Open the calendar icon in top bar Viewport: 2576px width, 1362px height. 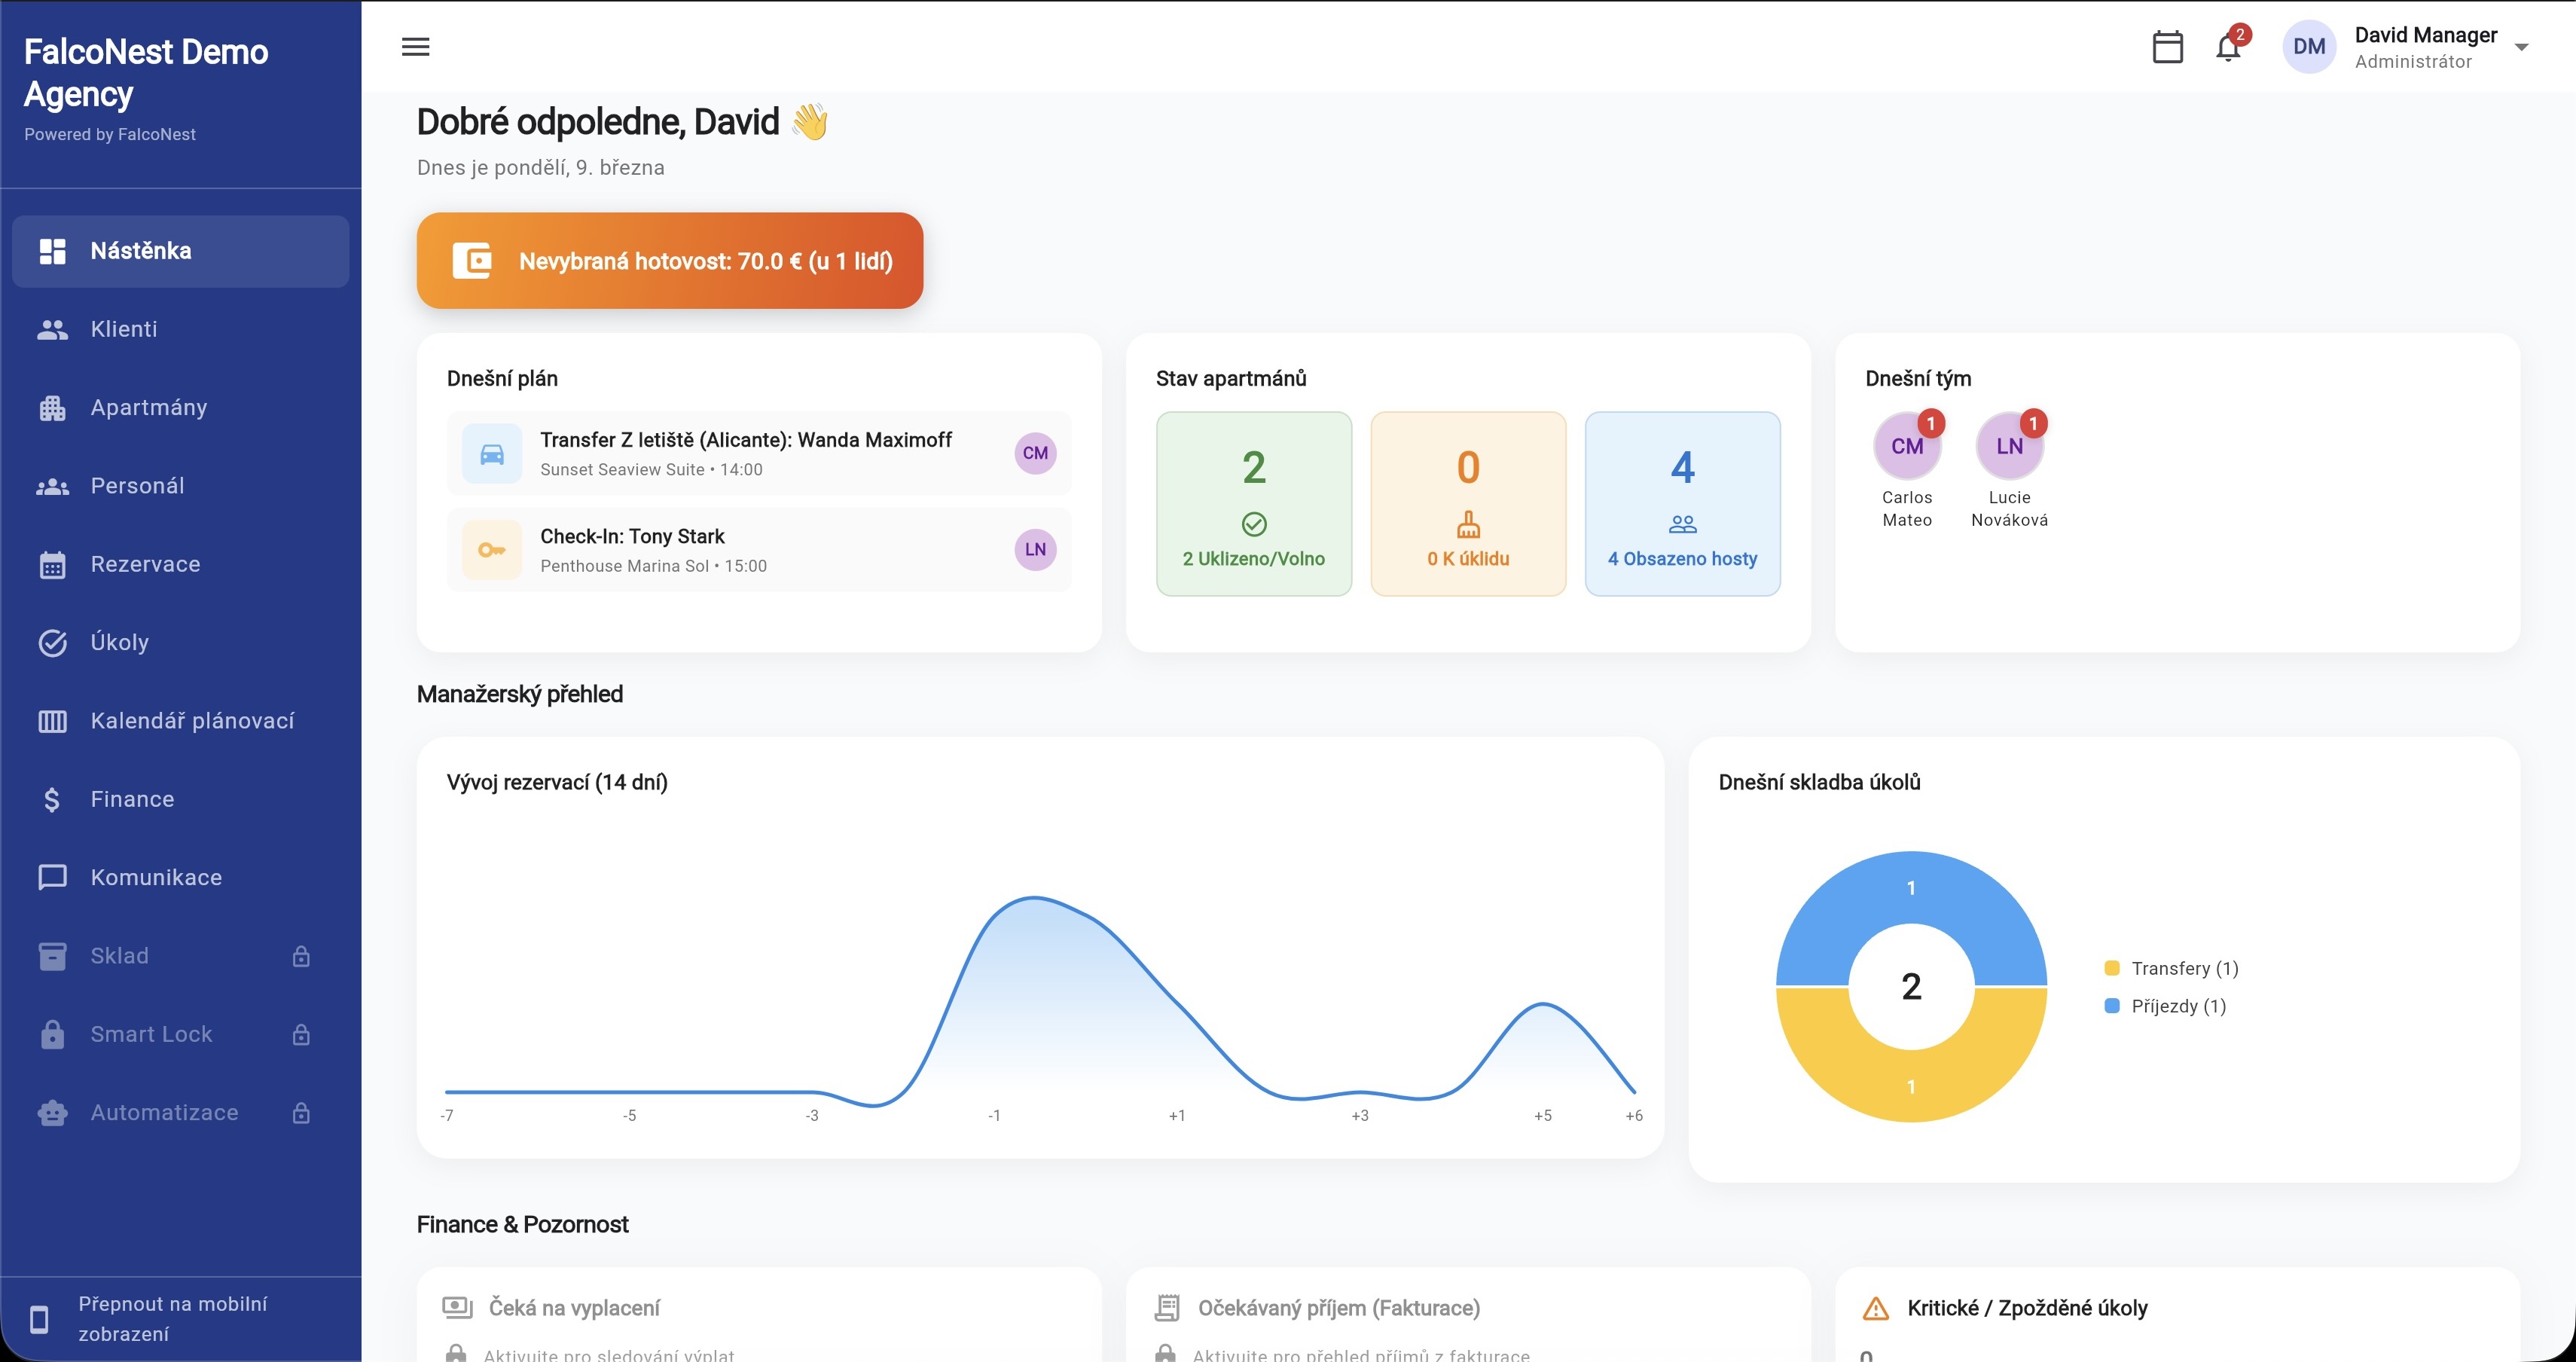pos(2166,47)
